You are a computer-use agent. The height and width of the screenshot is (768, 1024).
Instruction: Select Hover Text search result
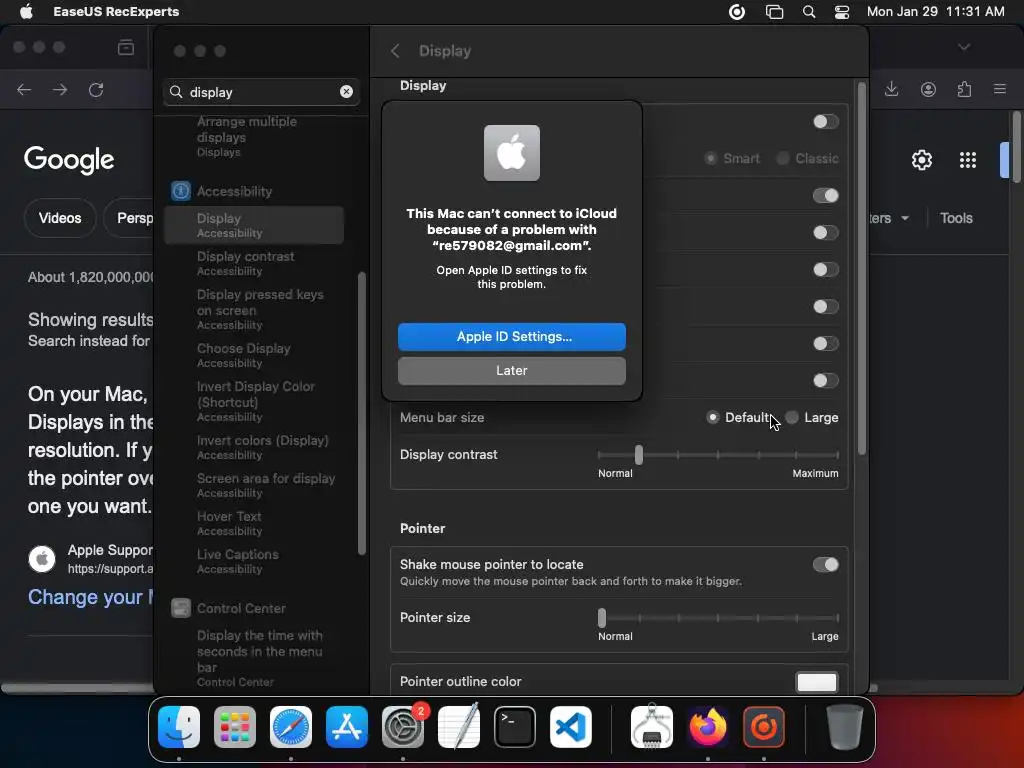coord(255,523)
